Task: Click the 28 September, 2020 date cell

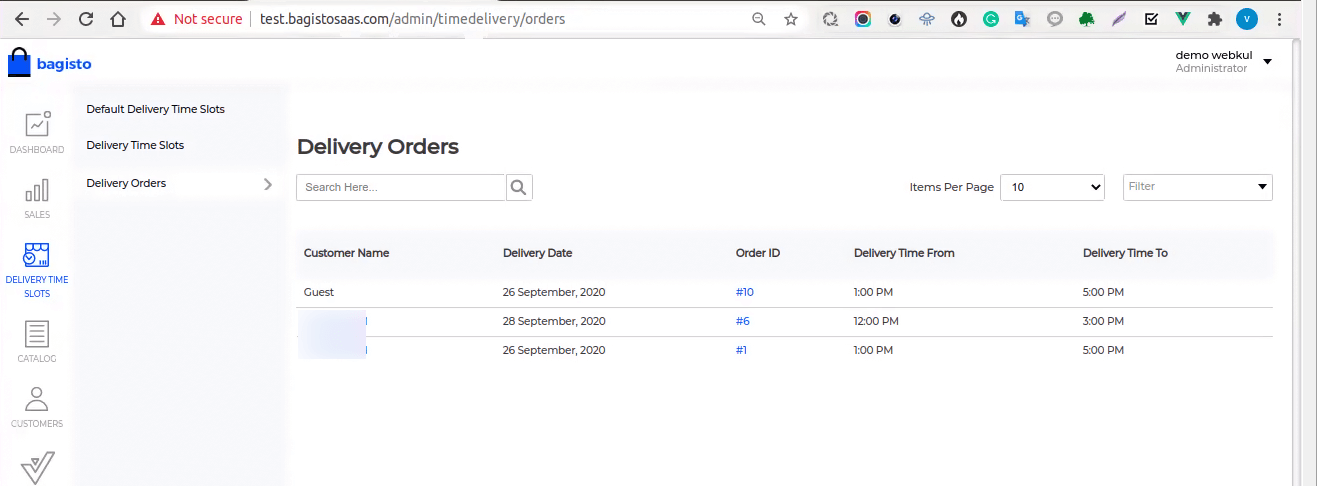Action: [x=554, y=322]
